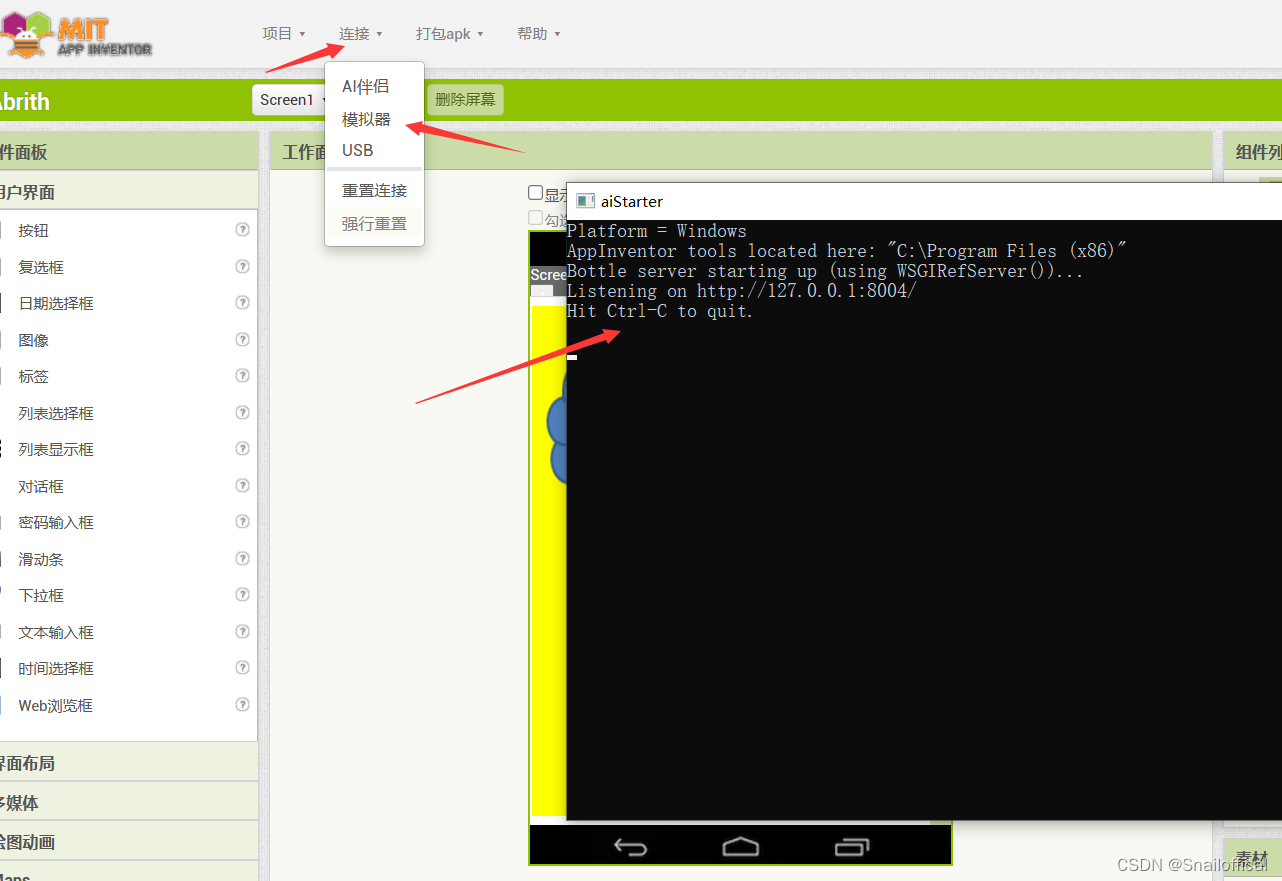Screen dimensions: 1282x881
Task: Choose 强行重置 in the connect menu
Action: tap(371, 223)
